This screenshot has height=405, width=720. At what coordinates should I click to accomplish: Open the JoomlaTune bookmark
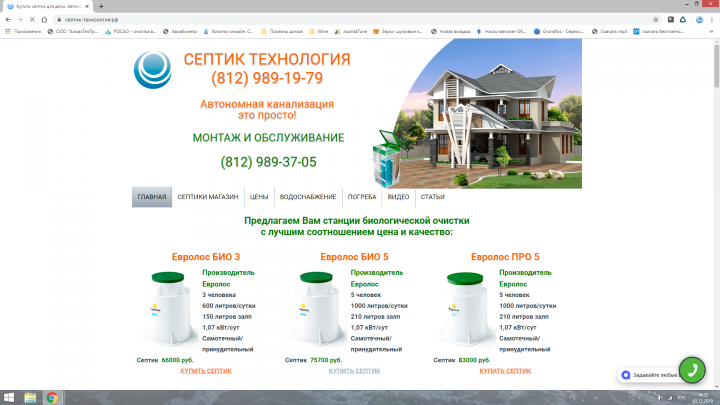pos(351,32)
